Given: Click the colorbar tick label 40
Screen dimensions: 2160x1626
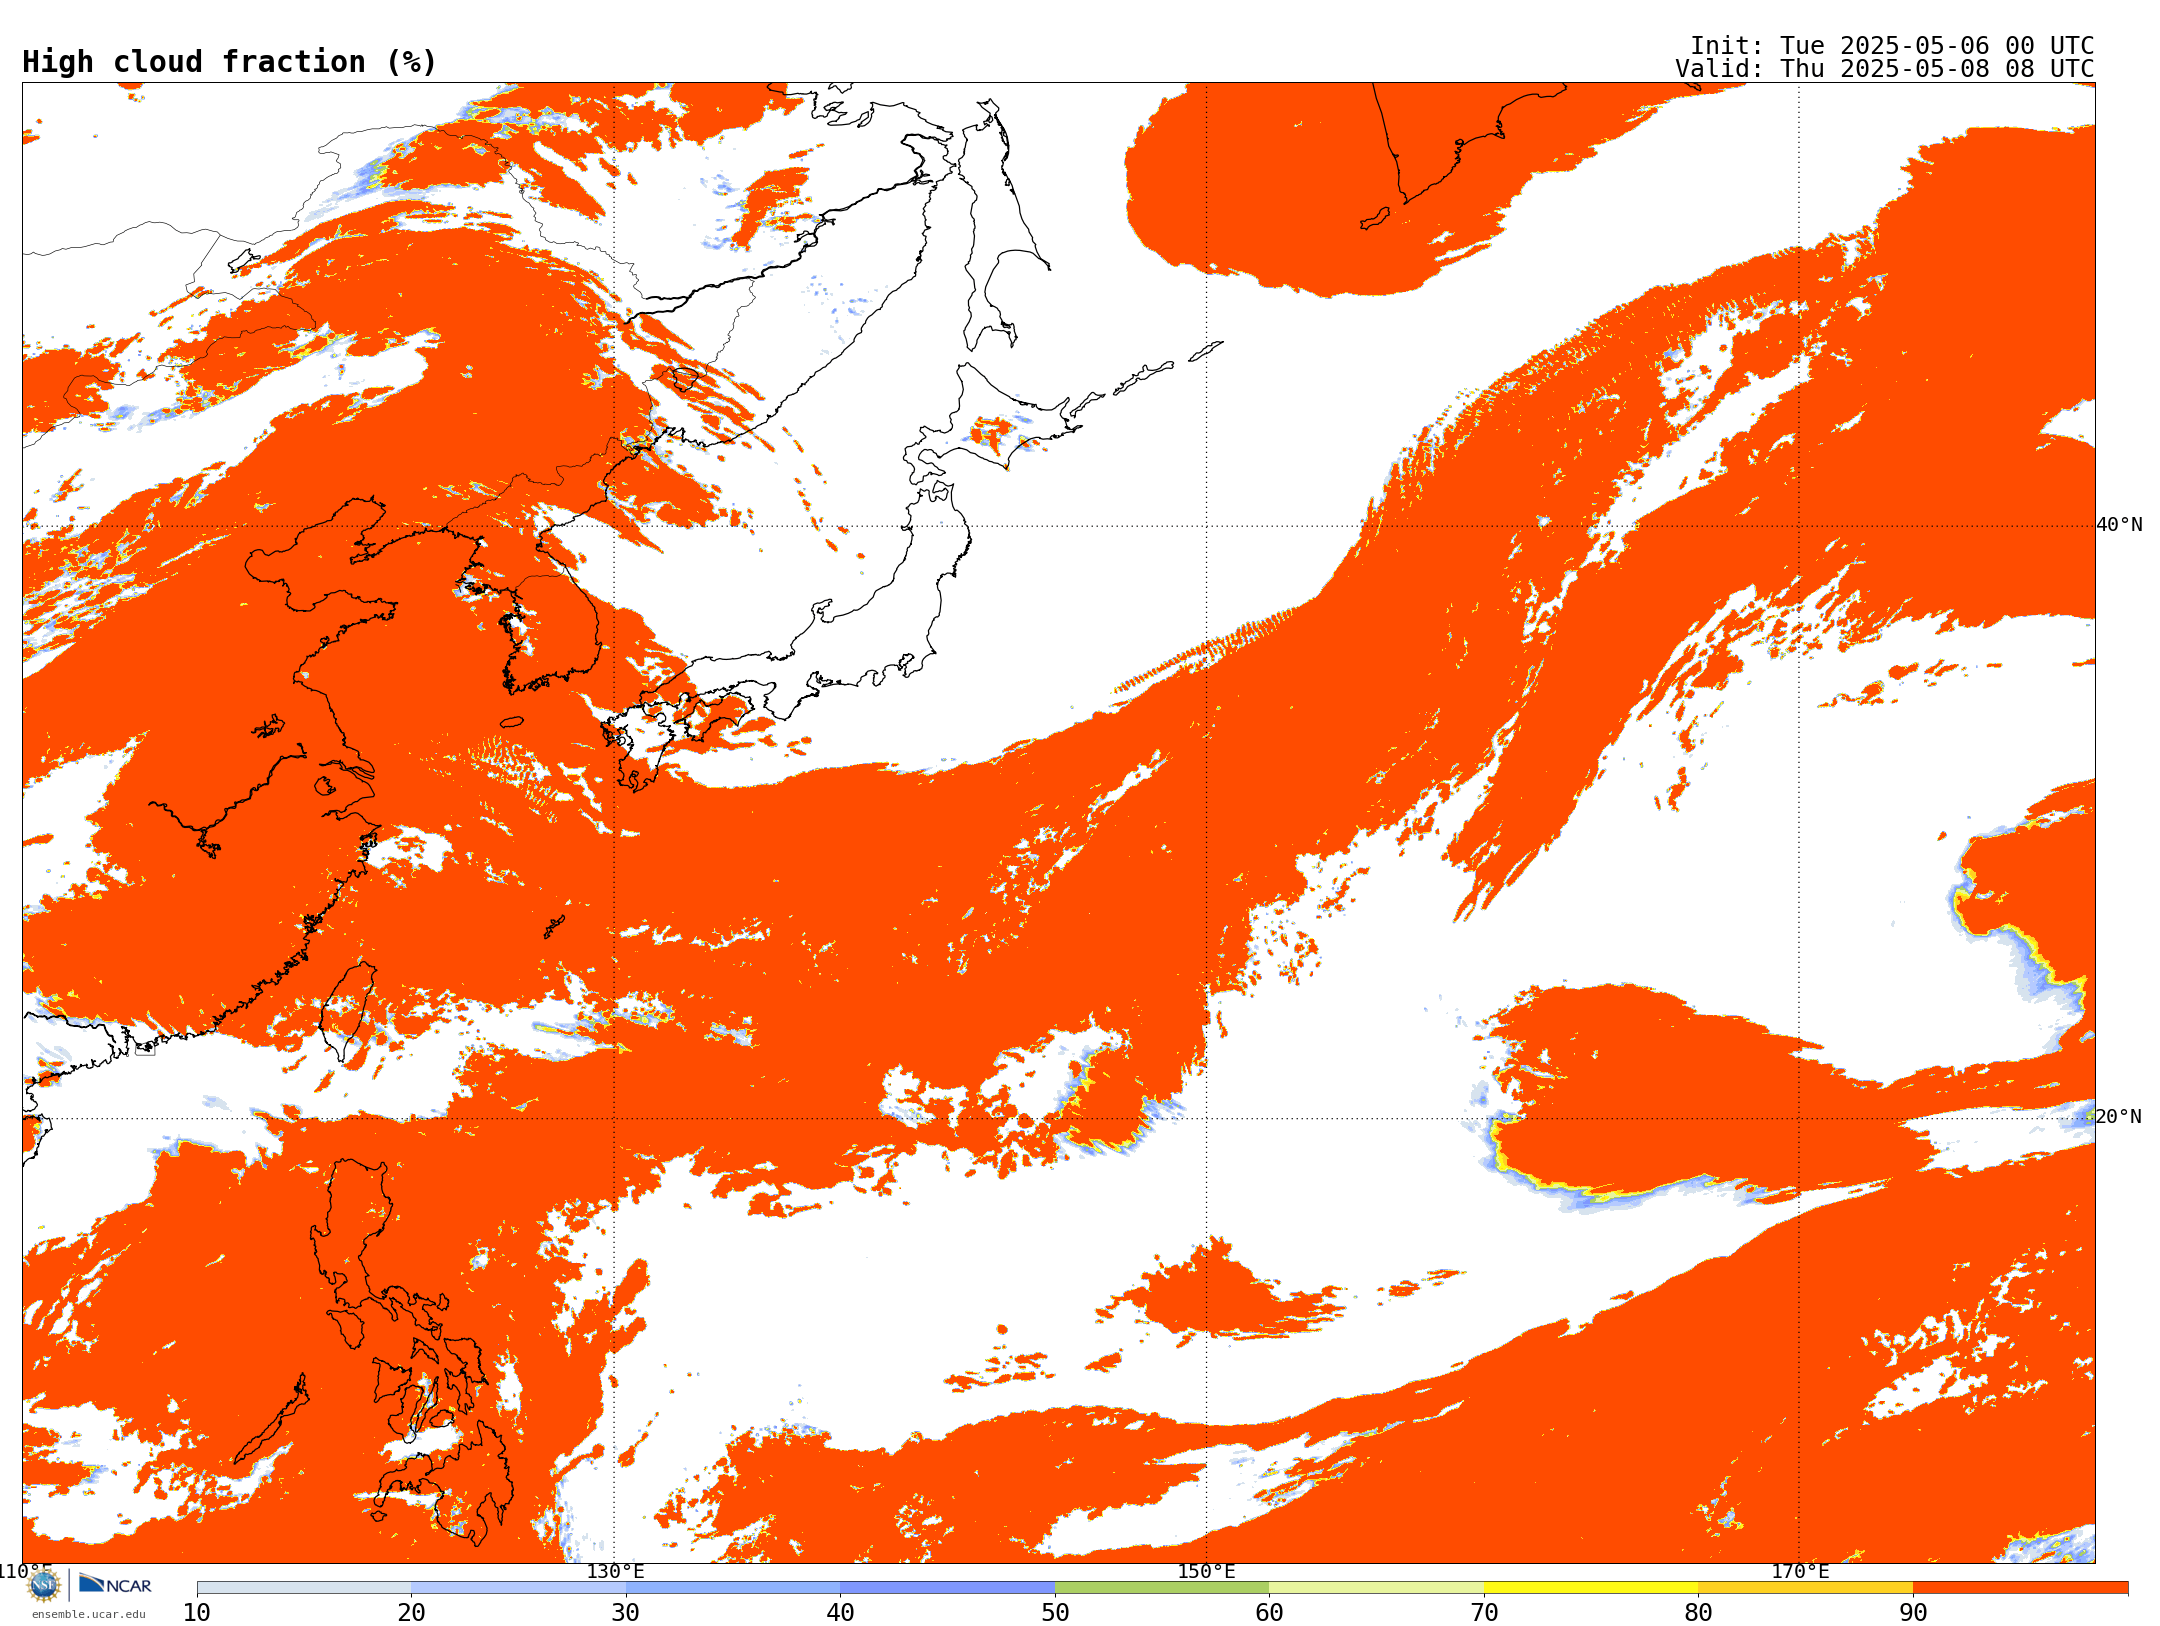Looking at the screenshot, I should tap(840, 1613).
